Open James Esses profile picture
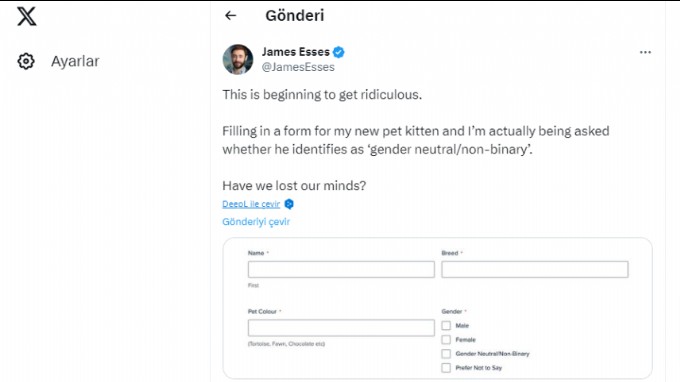The height and width of the screenshot is (382, 680). coord(238,59)
